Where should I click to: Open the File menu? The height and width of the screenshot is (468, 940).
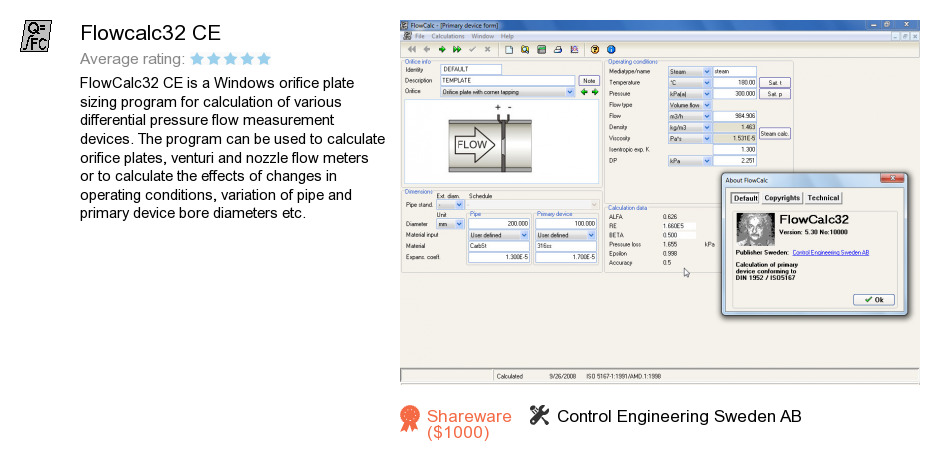click(420, 37)
